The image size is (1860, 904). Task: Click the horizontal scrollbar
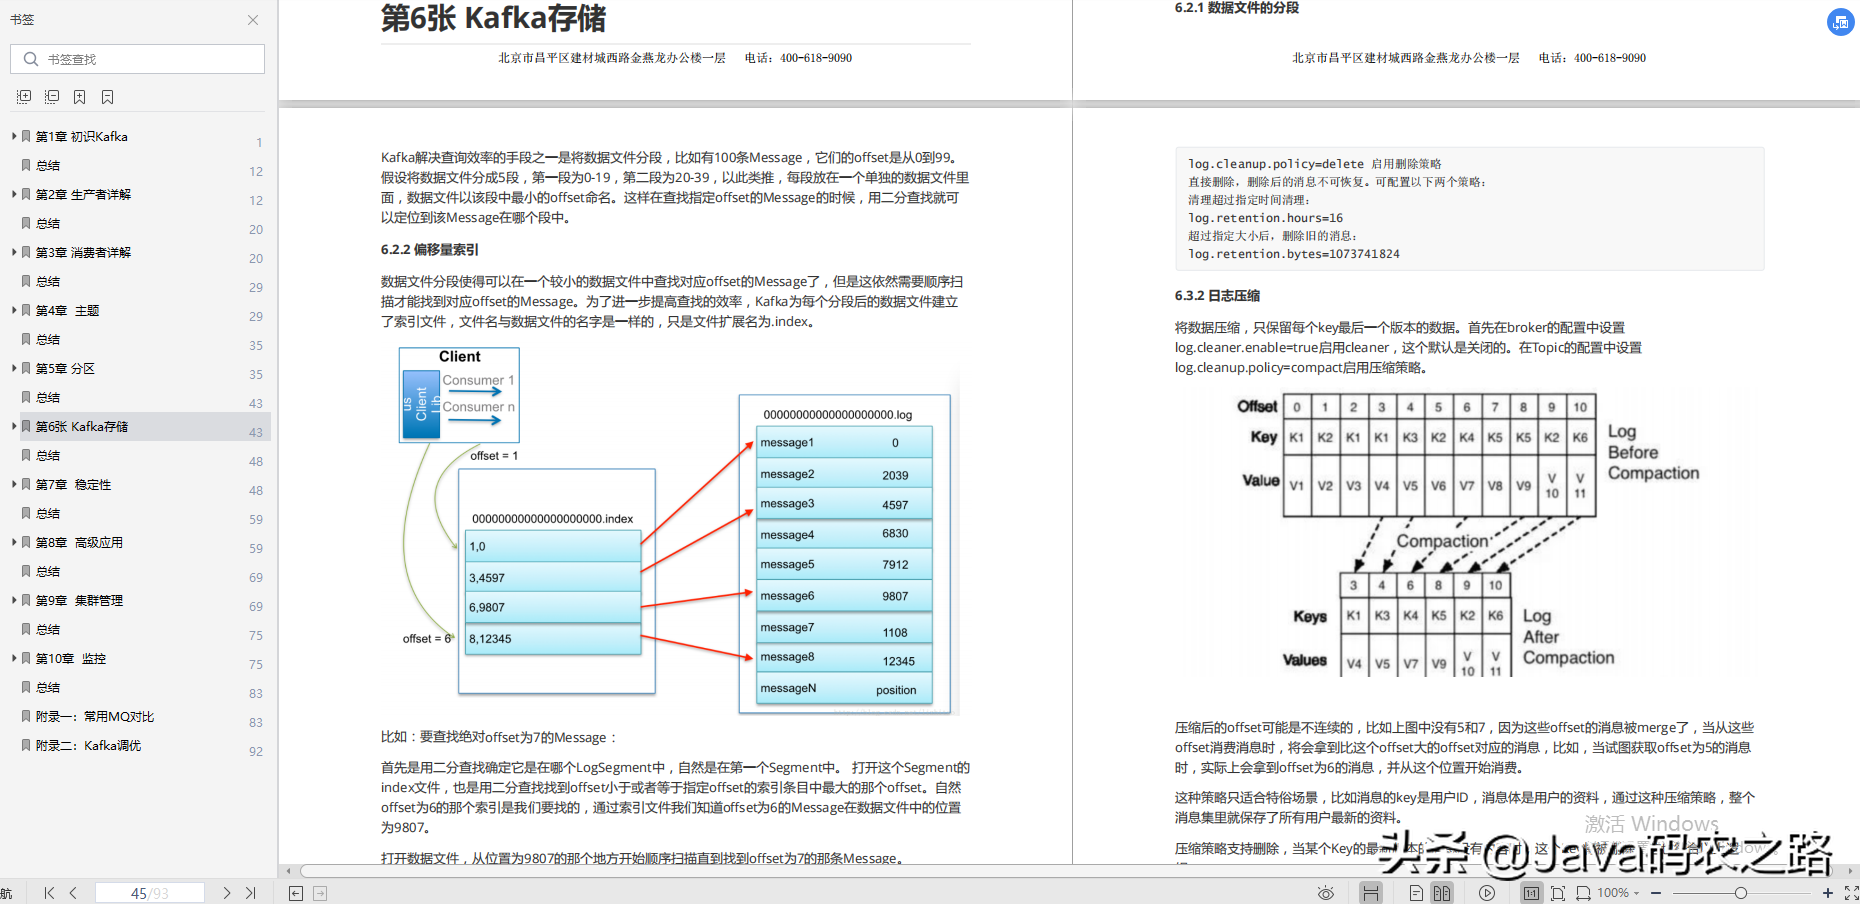coord(1065,871)
